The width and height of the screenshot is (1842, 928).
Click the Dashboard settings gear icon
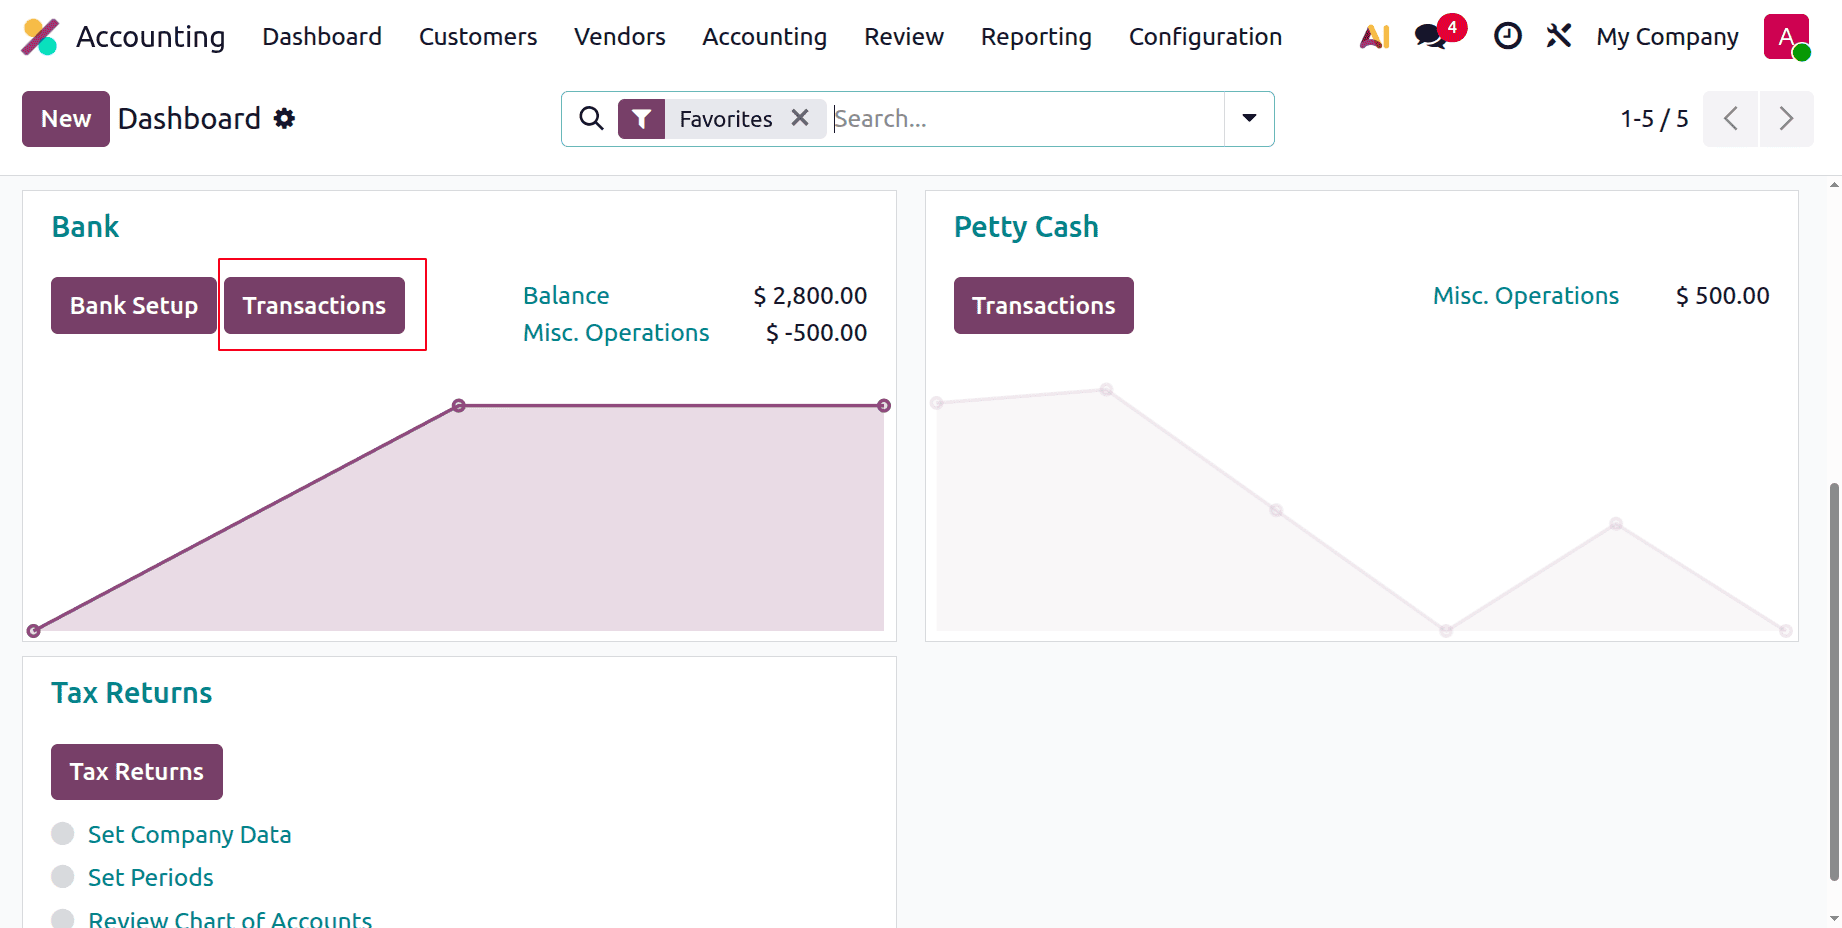(285, 119)
